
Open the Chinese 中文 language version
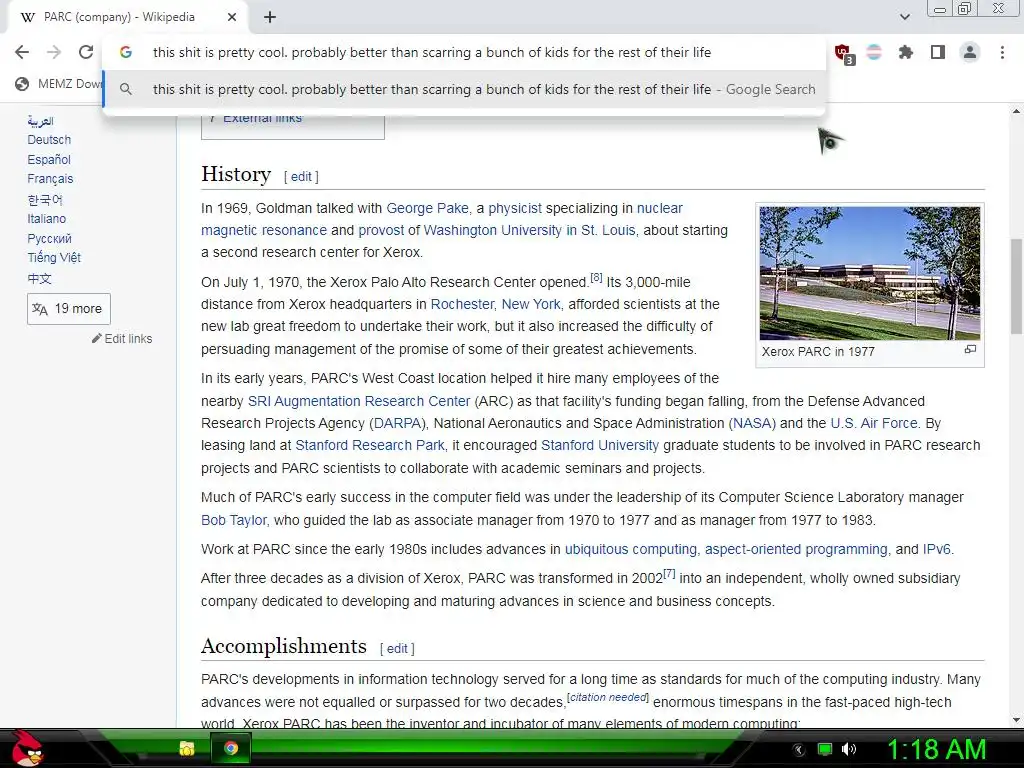pos(39,278)
